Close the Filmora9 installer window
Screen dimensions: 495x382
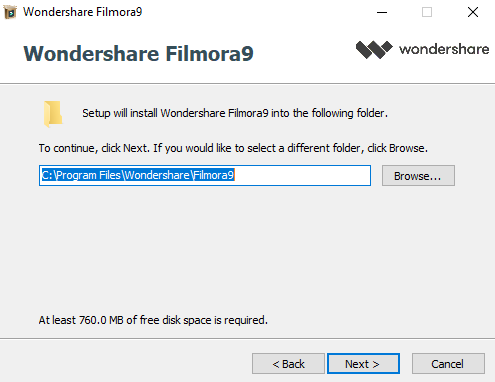[x=473, y=13]
